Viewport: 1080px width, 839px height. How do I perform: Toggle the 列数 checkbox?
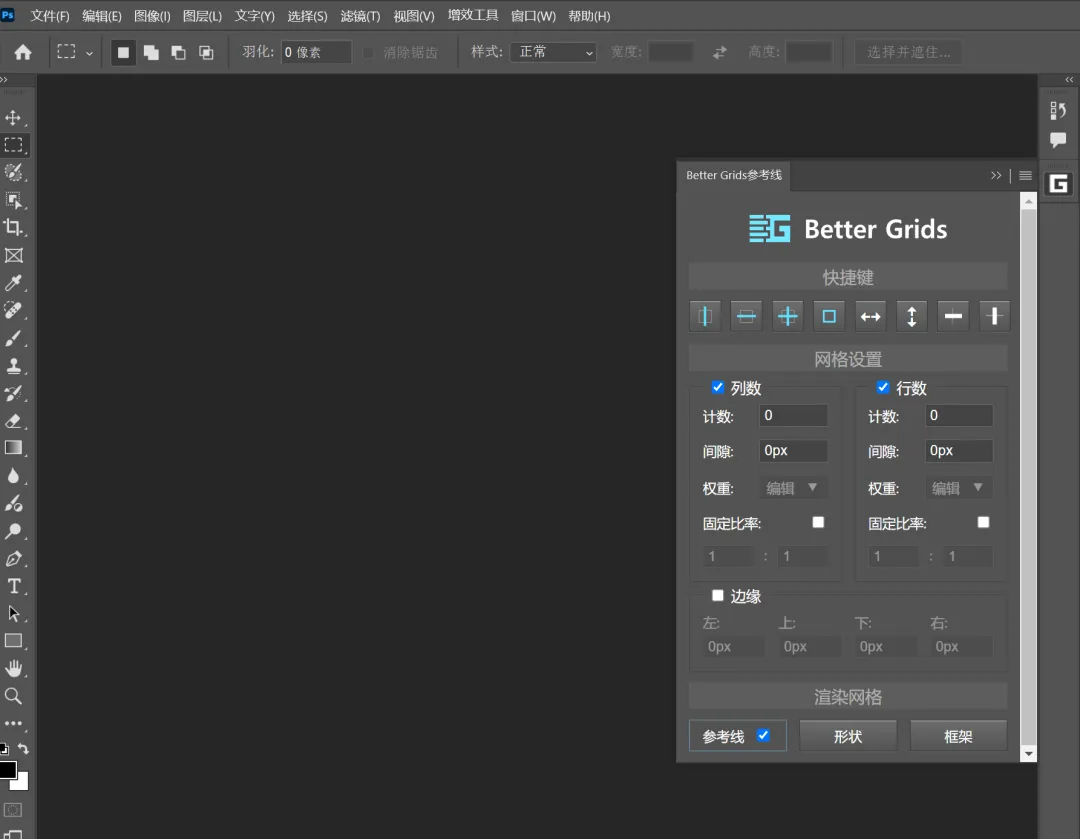click(718, 387)
